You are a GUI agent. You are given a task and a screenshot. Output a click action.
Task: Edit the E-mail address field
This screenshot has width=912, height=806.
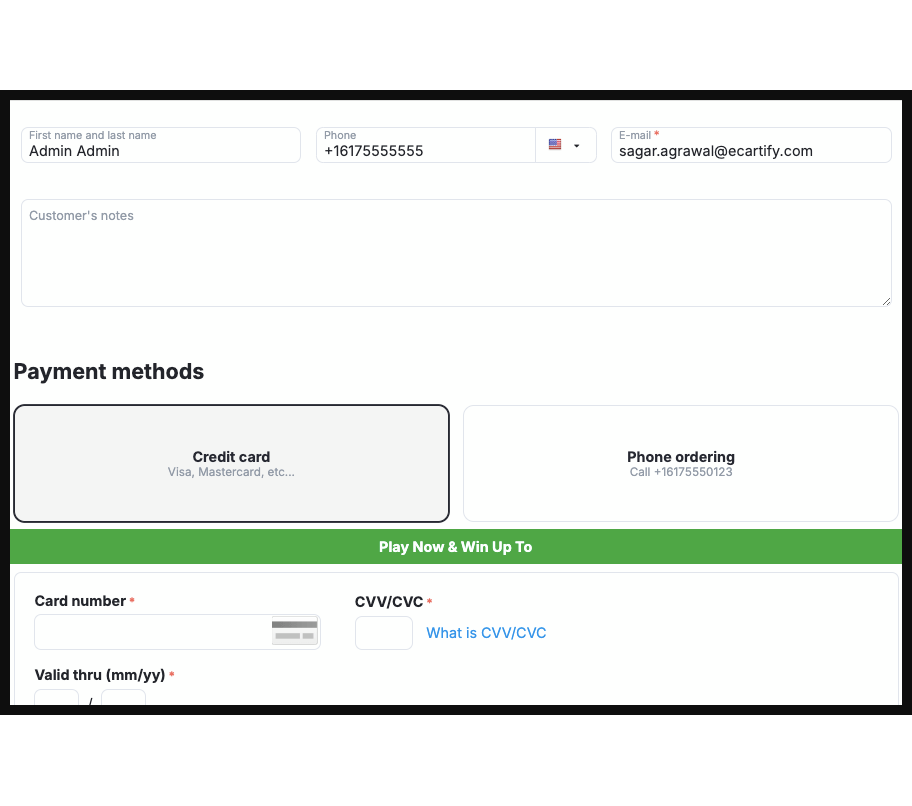click(750, 151)
